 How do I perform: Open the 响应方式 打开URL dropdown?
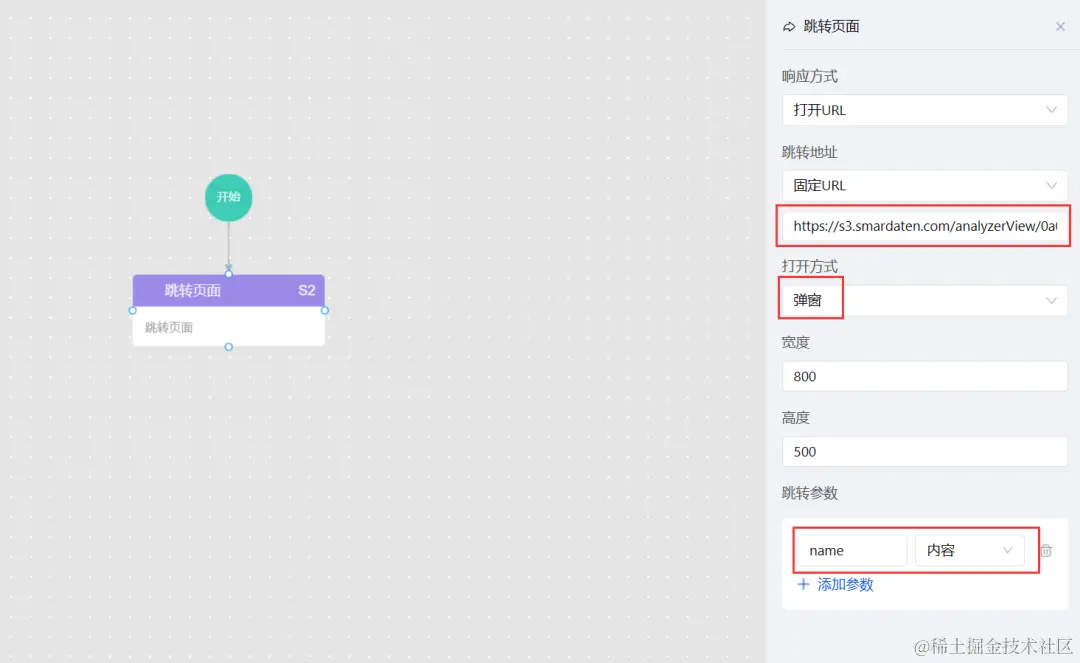924,110
